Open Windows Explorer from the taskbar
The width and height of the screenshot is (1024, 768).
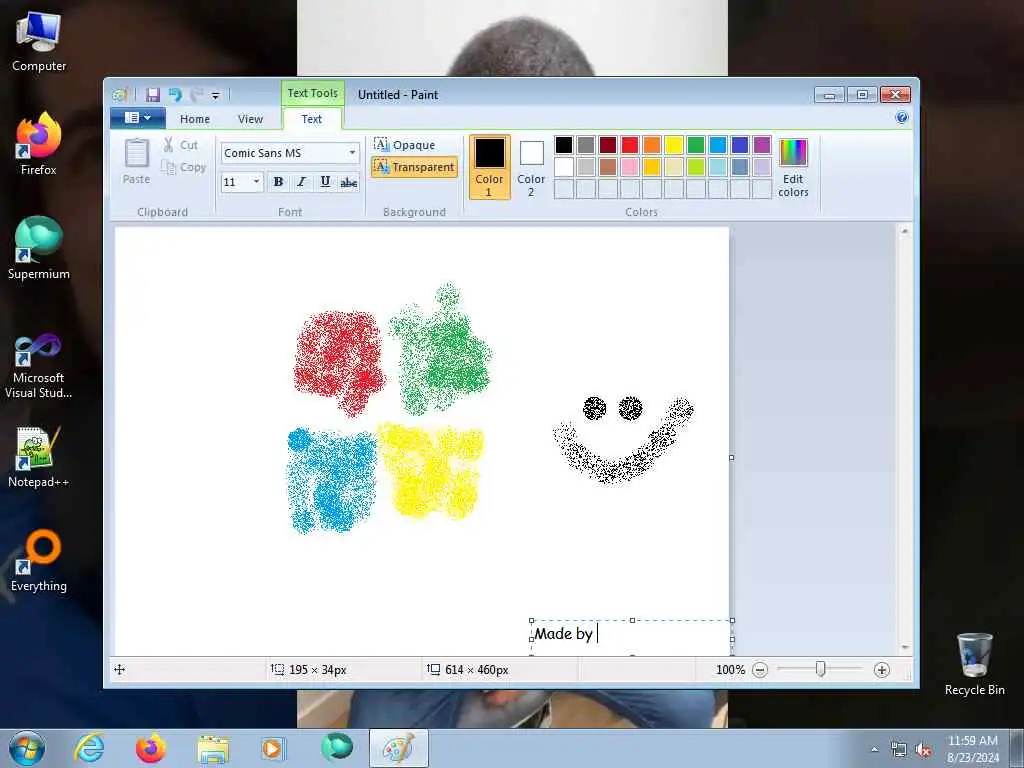click(213, 748)
